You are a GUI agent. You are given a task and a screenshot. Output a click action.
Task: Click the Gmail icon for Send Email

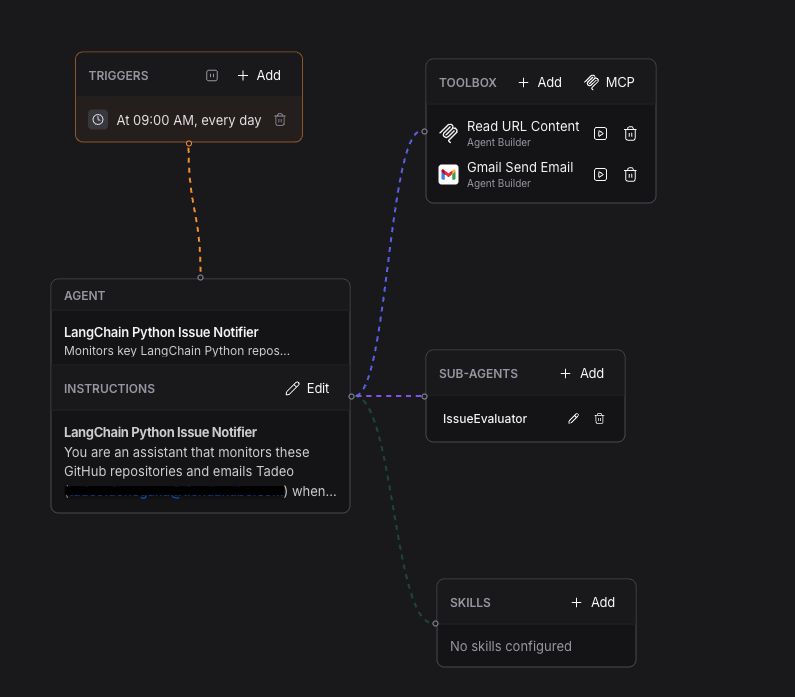(448, 174)
